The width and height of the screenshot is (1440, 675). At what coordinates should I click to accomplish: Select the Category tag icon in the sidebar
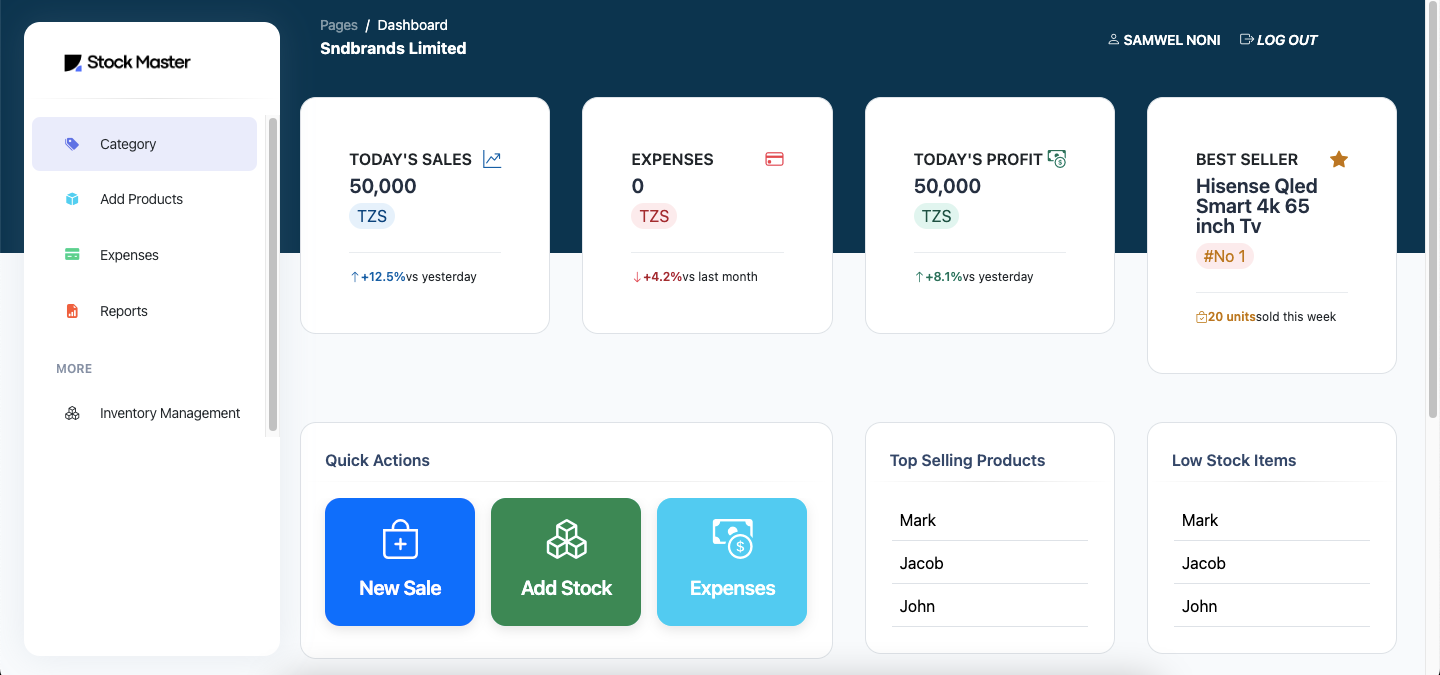(71, 143)
